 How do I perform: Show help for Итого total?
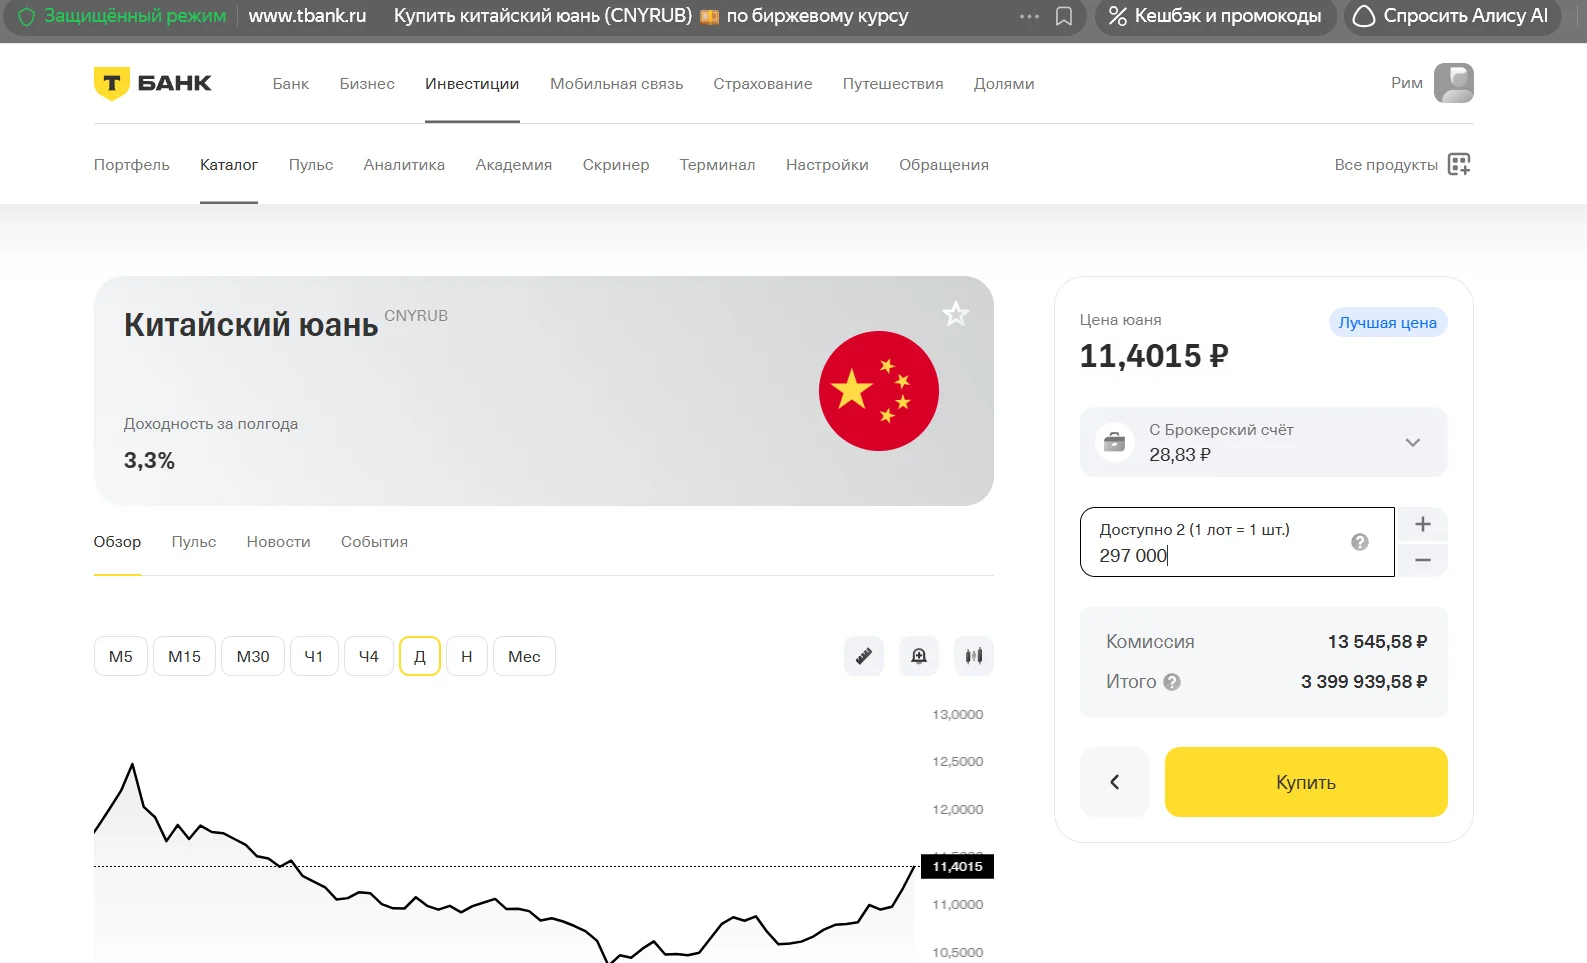[1172, 682]
